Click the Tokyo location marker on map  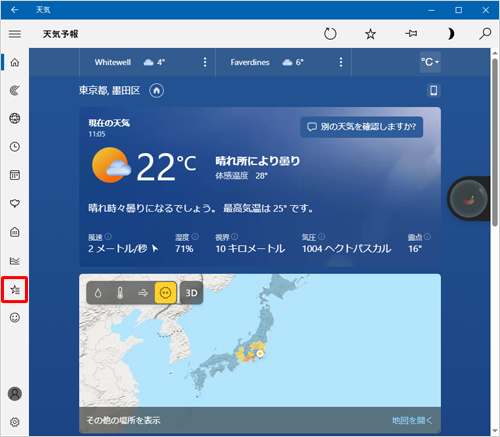[x=260, y=354]
